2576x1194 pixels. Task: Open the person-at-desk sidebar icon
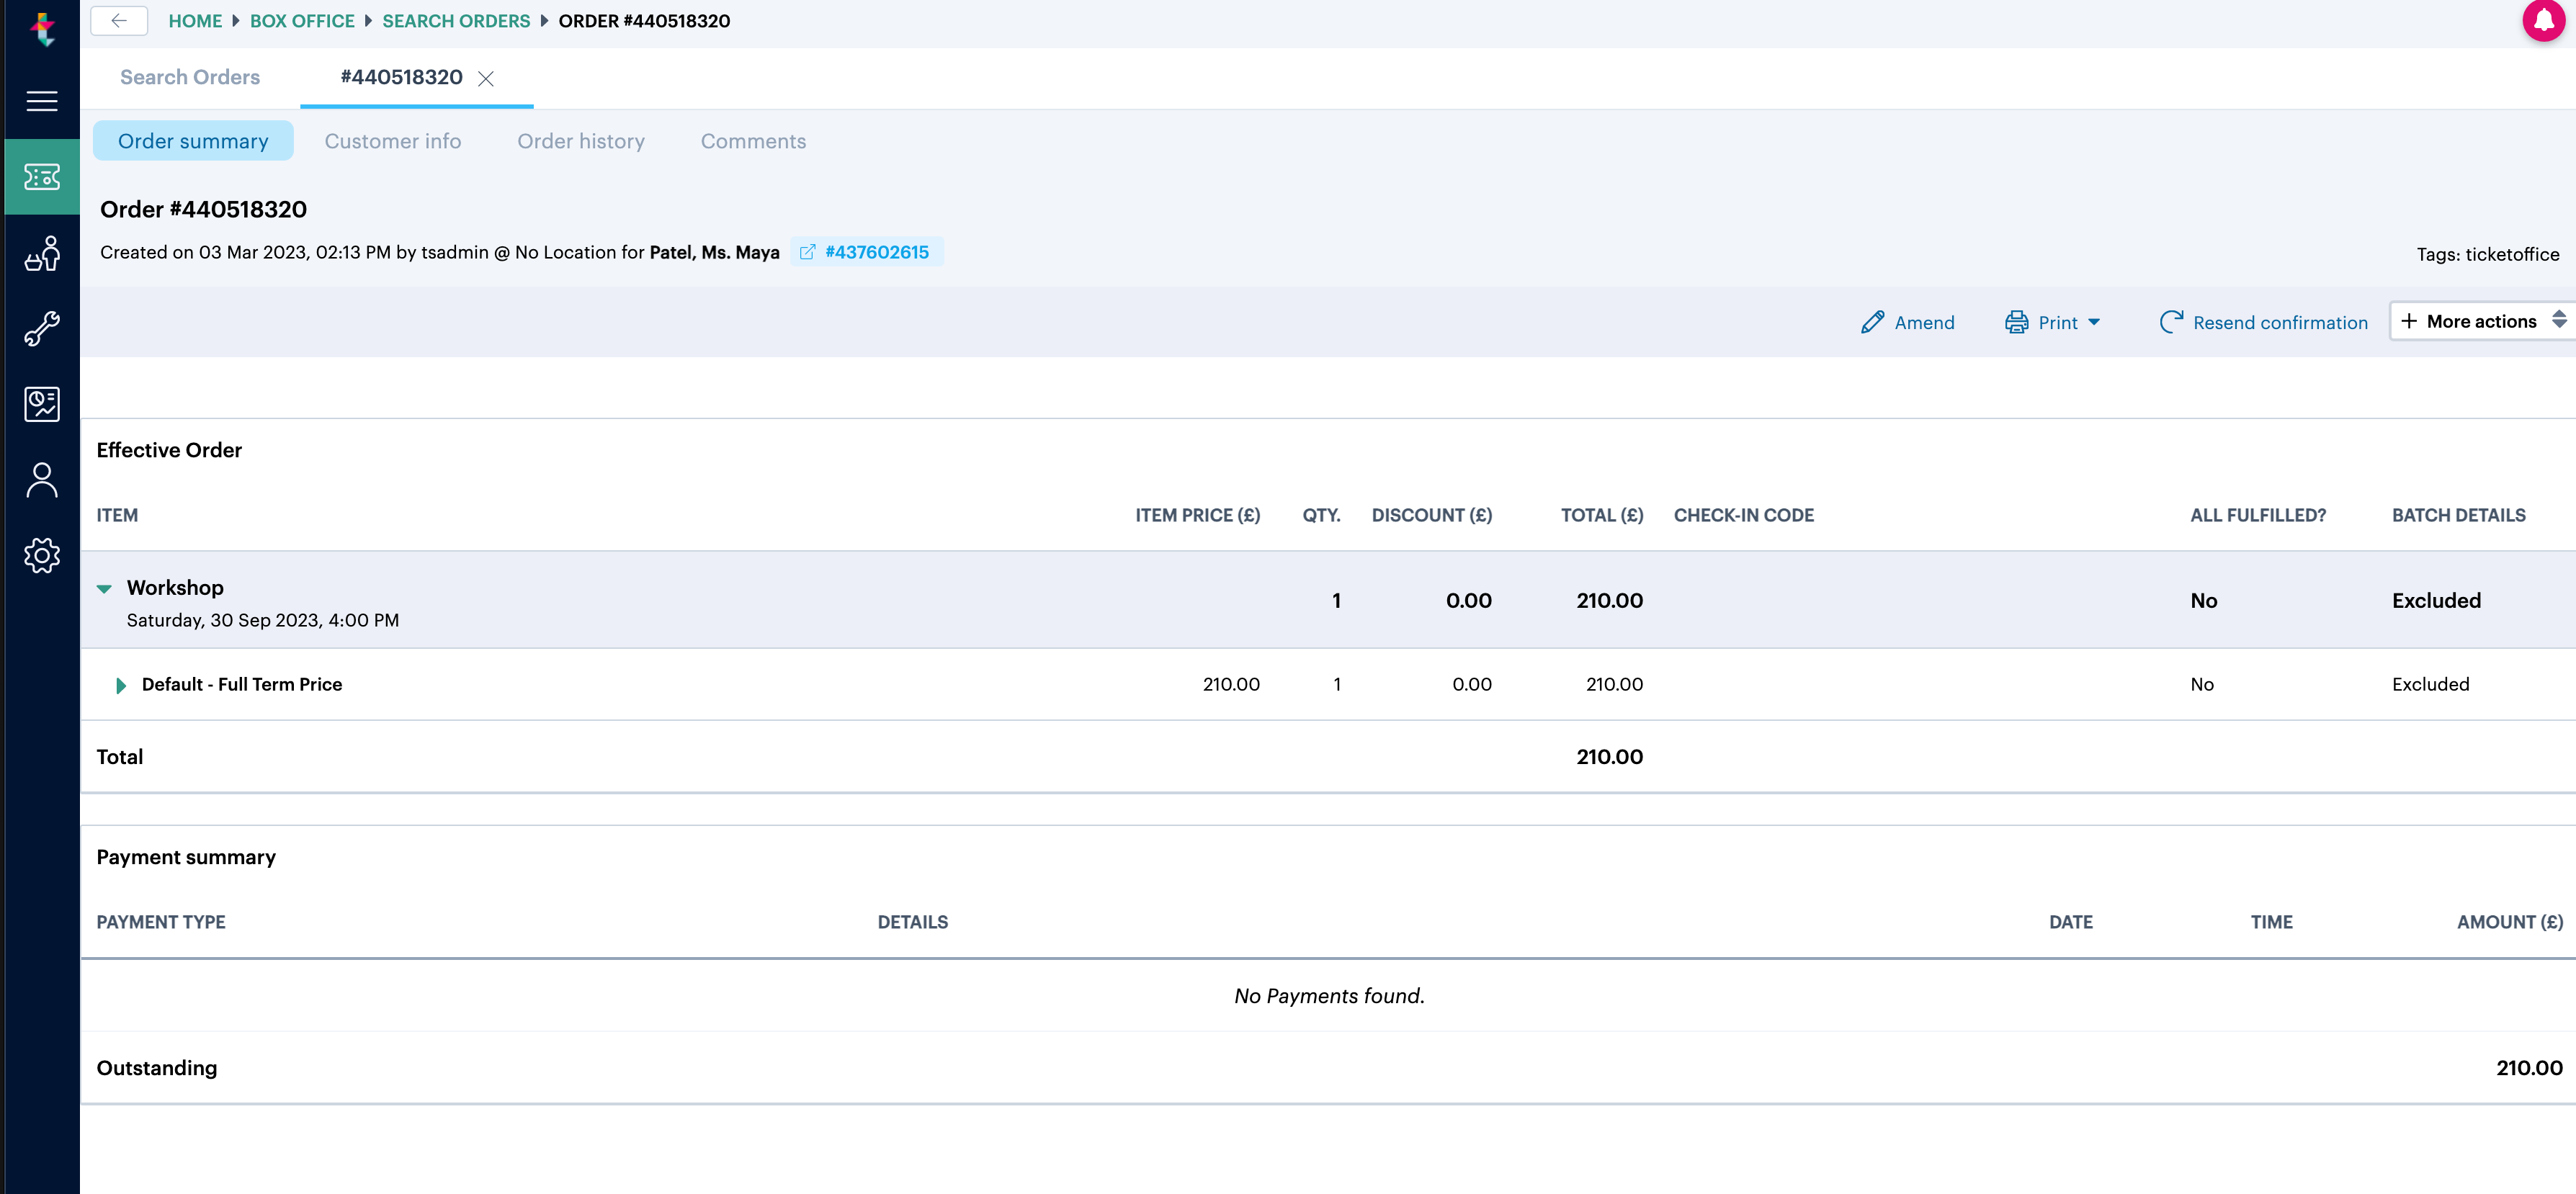[x=42, y=253]
